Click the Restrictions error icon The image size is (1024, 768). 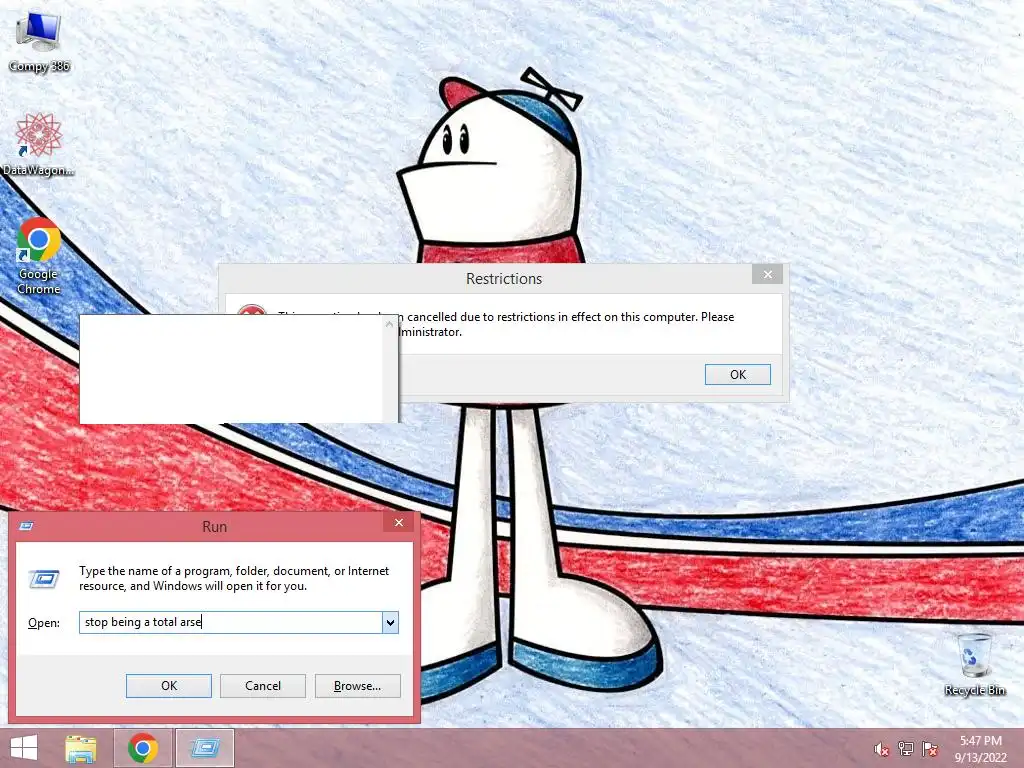point(251,310)
